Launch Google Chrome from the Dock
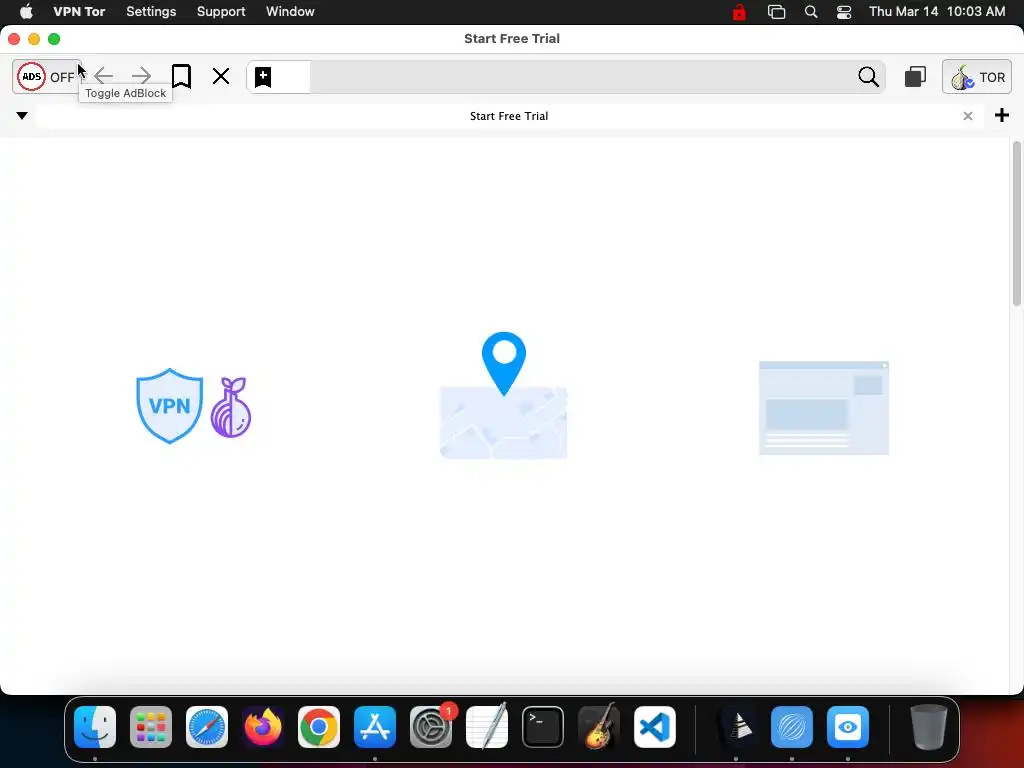 point(319,727)
